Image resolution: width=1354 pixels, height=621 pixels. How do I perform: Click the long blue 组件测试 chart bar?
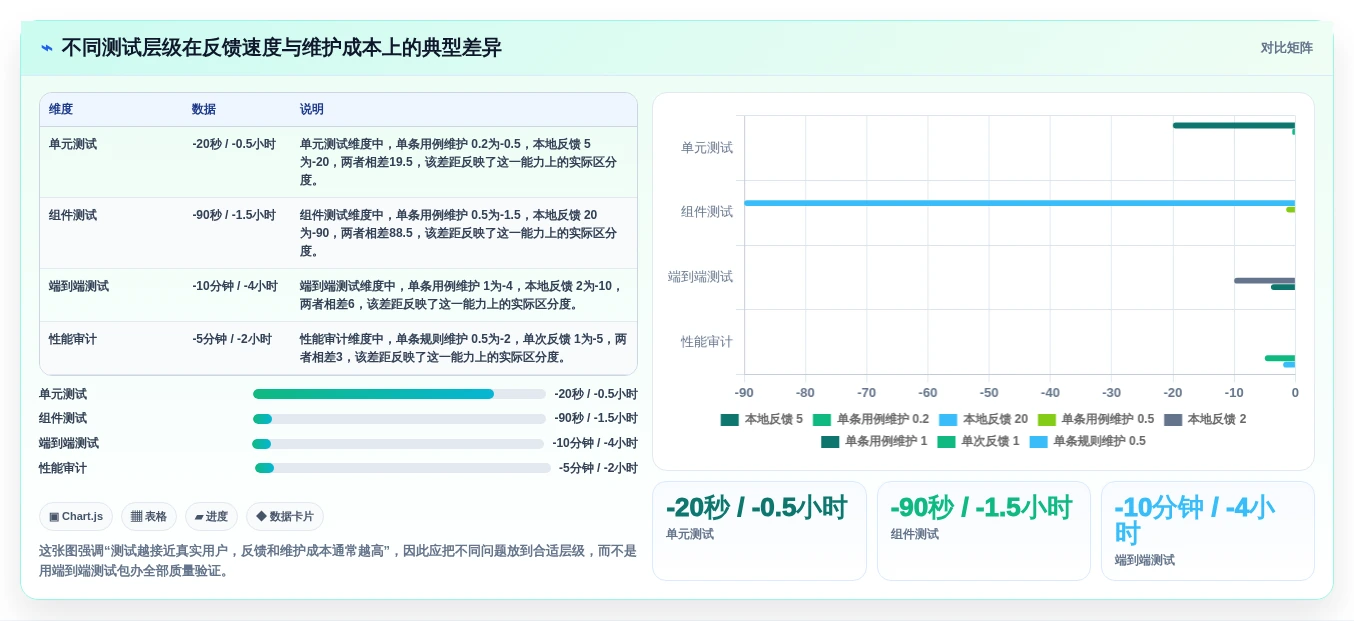1019,203
